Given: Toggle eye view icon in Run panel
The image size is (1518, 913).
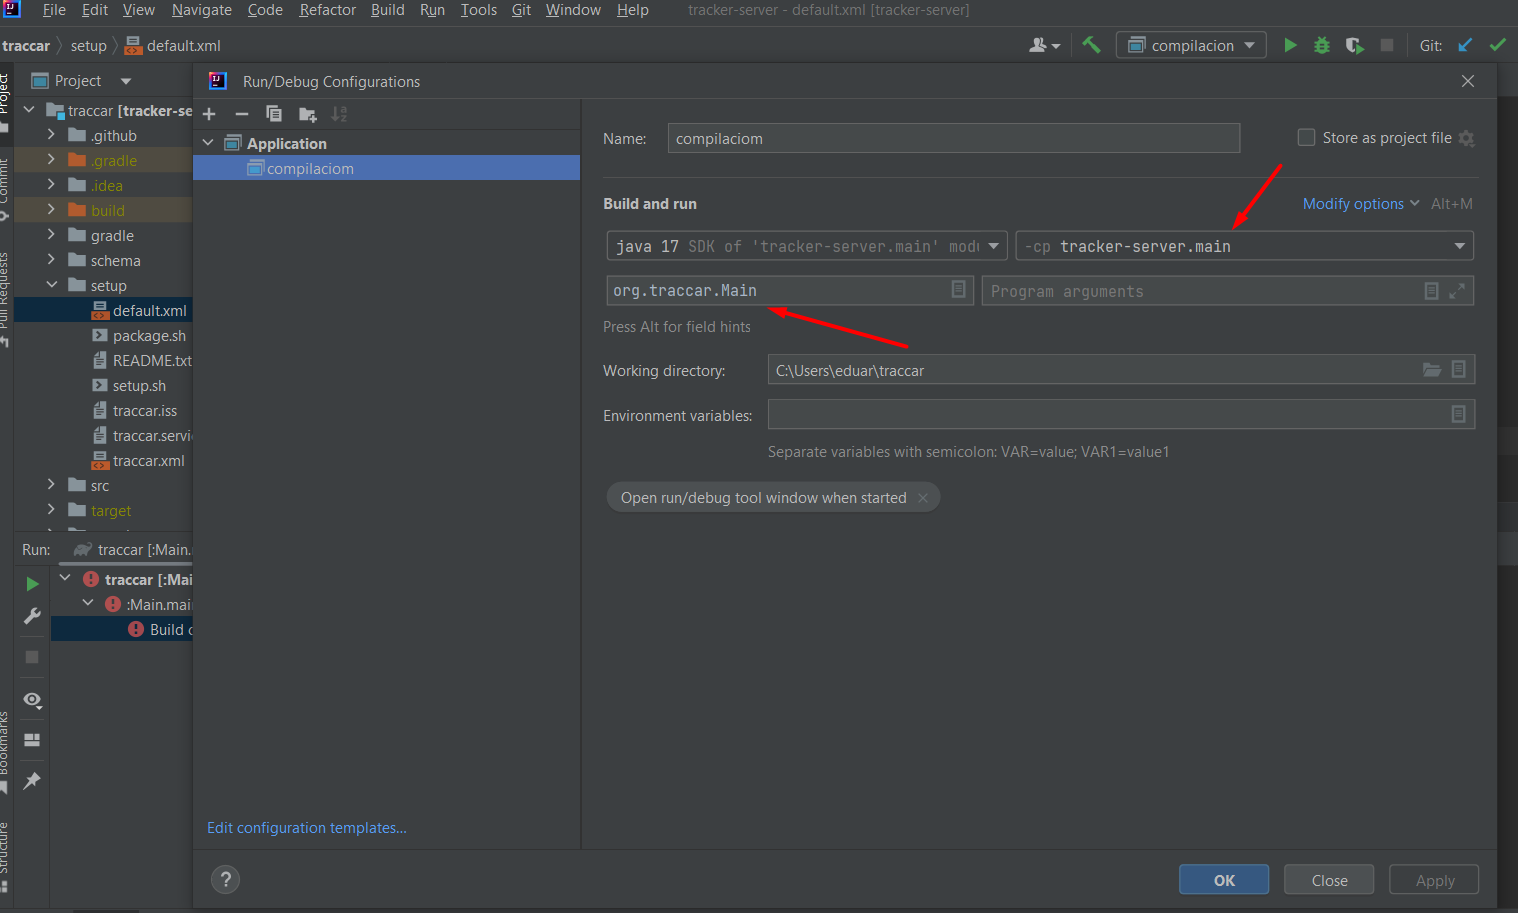Looking at the screenshot, I should [32, 700].
